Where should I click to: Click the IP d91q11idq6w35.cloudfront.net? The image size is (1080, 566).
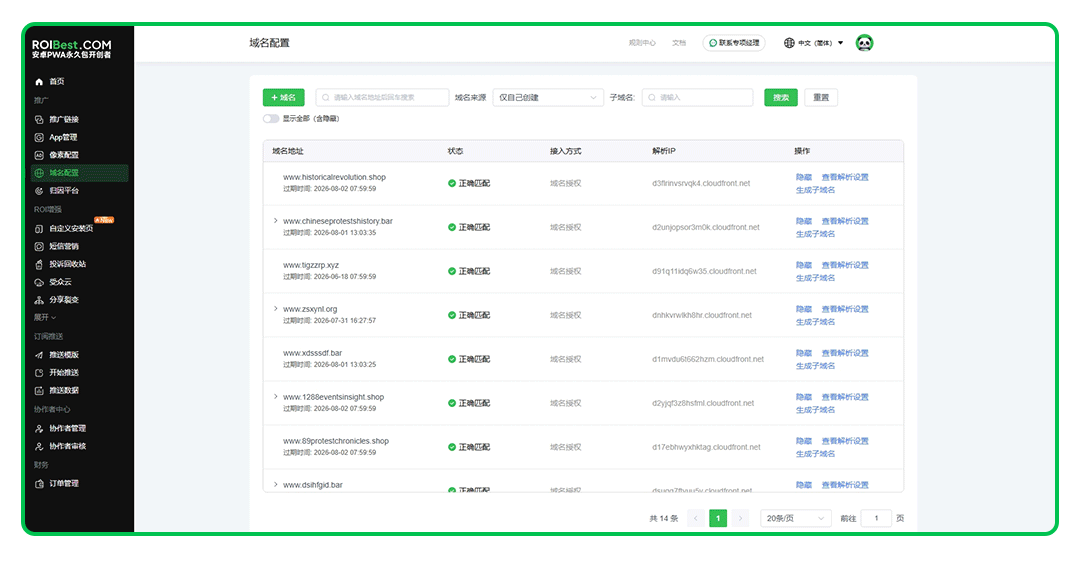click(x=704, y=271)
